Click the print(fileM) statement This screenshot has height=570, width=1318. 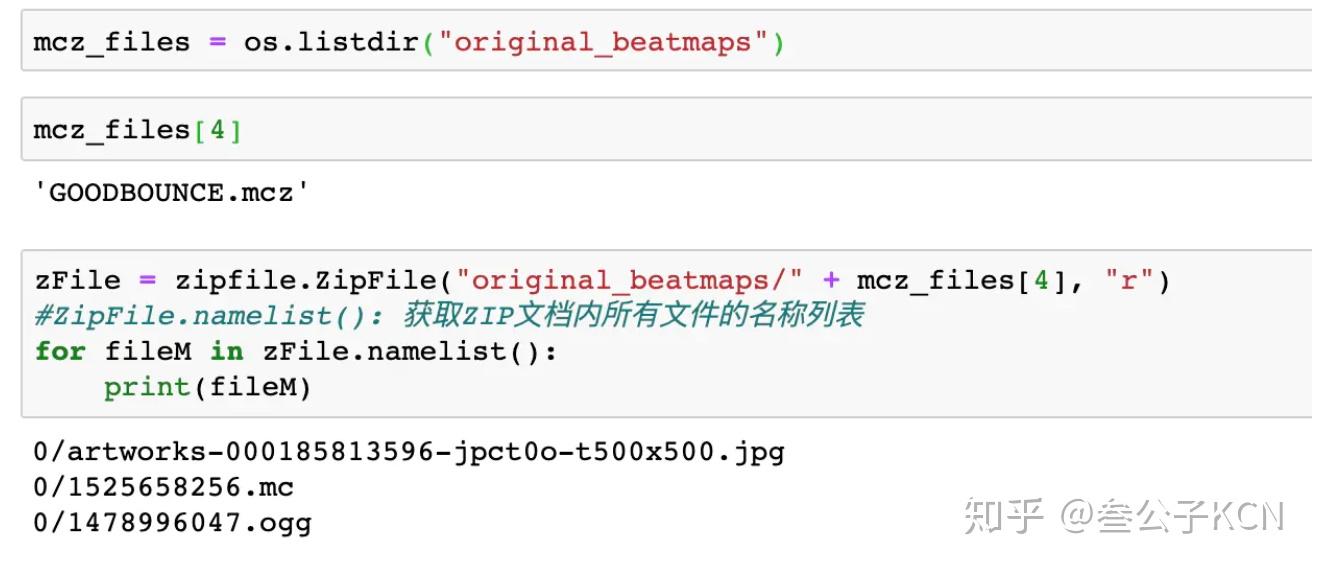tap(207, 387)
